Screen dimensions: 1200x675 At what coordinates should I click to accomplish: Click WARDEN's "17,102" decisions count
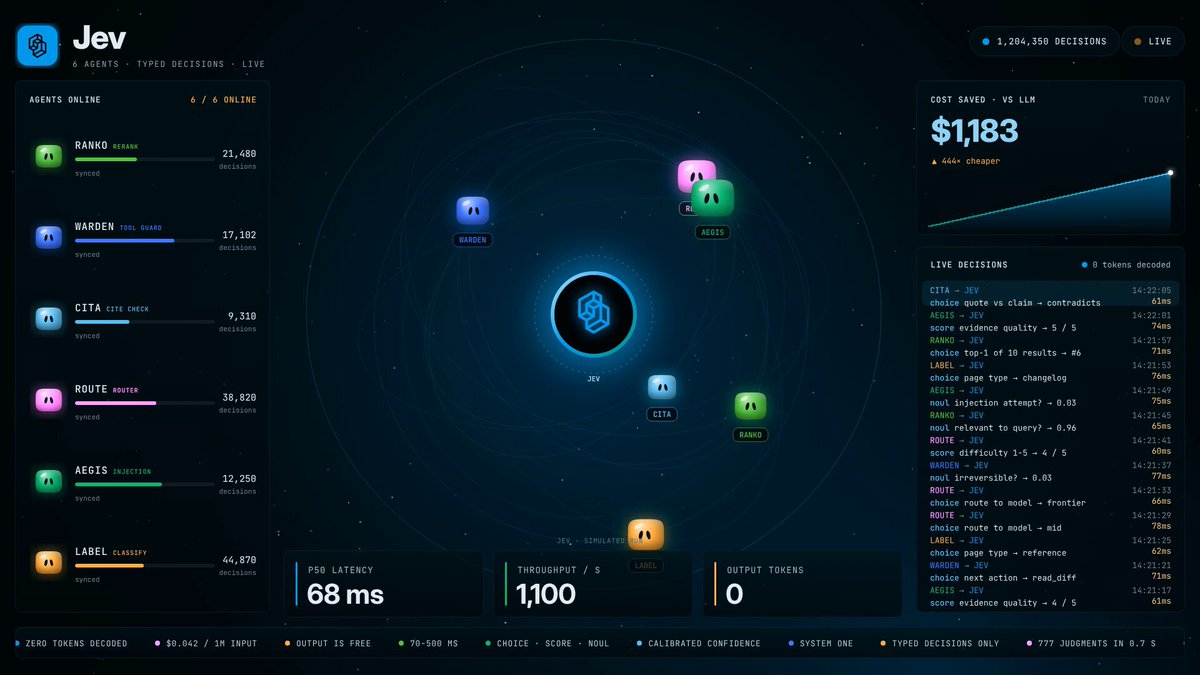[239, 235]
